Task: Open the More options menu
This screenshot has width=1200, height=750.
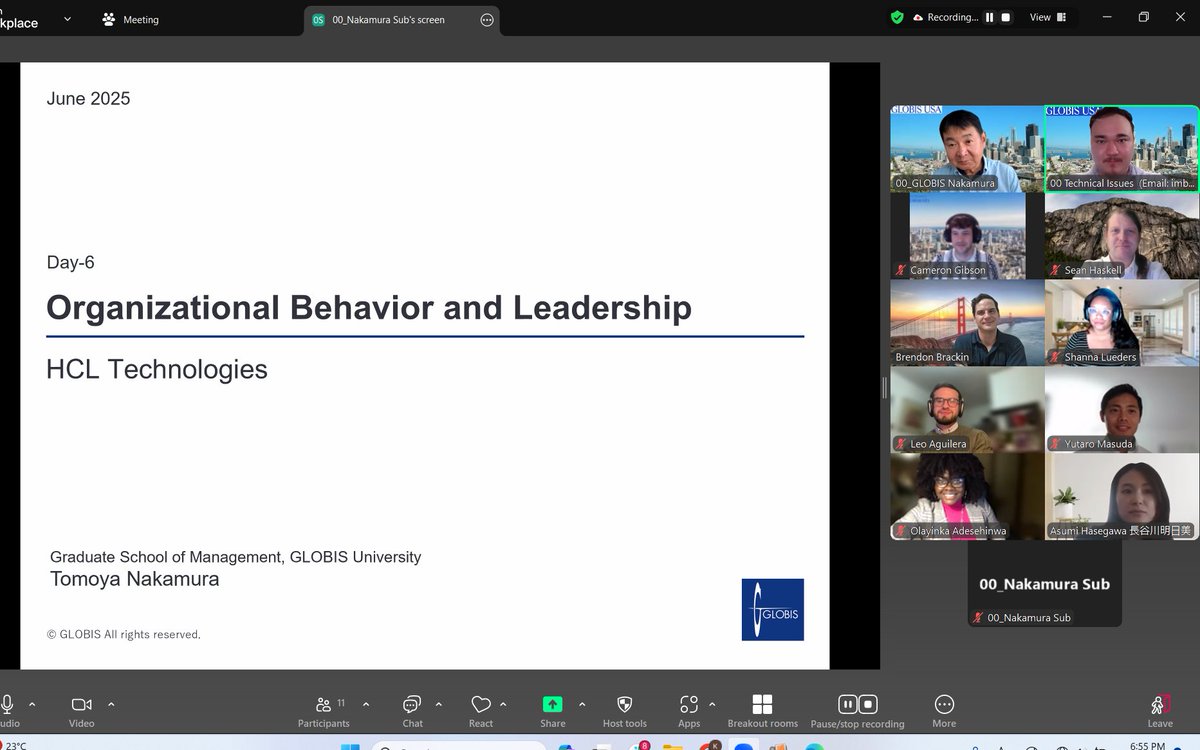Action: click(944, 710)
